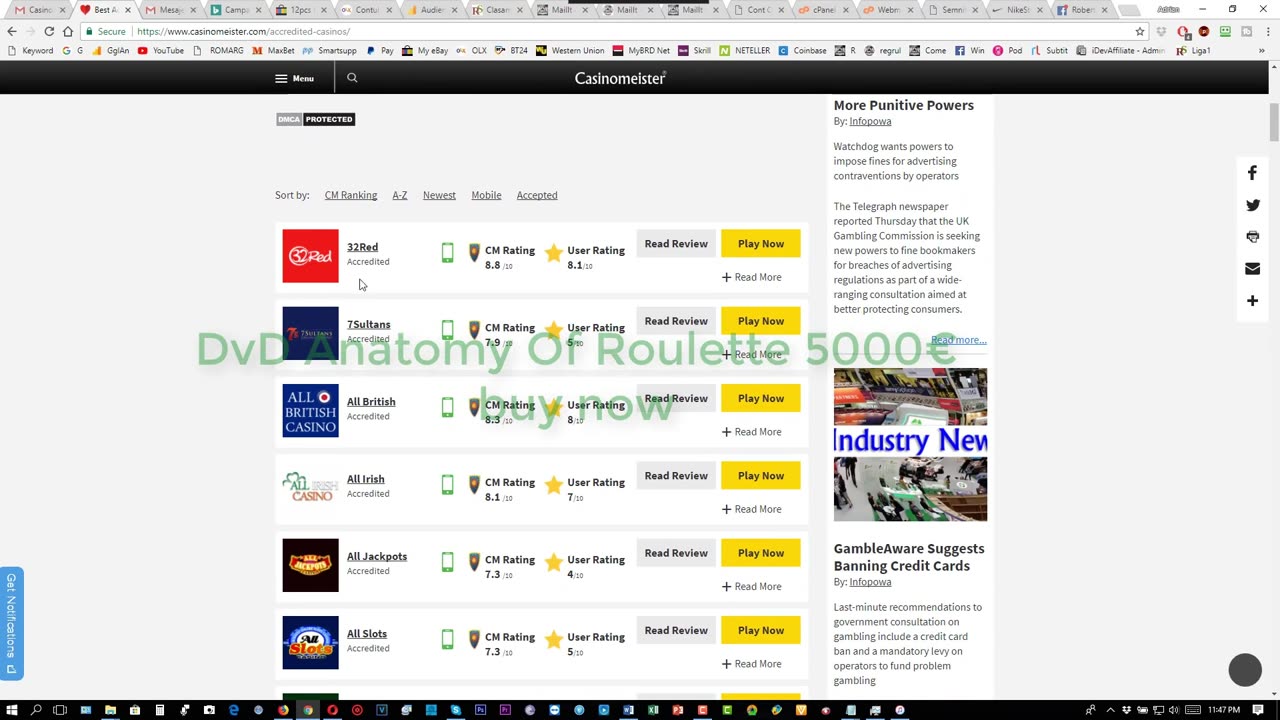The width and height of the screenshot is (1280, 720).
Task: Open the All Slots name link
Action: click(367, 634)
